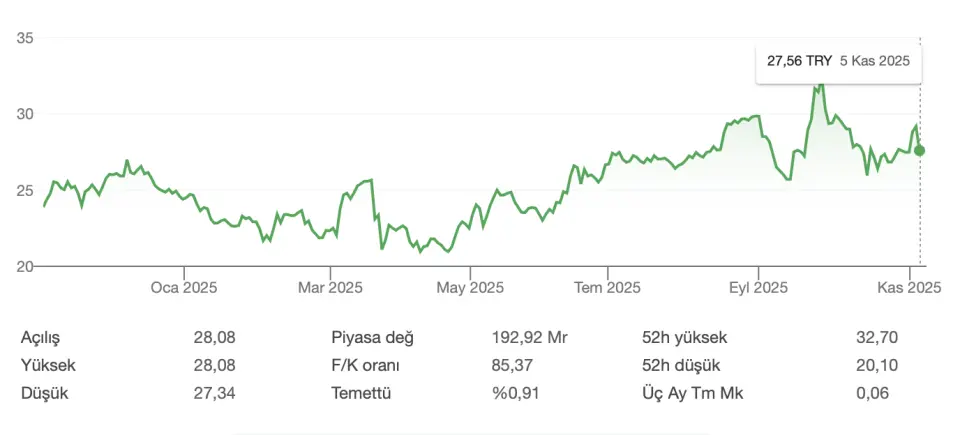Click the Açılış label
Viewport: 960px width, 435px height.
click(47, 338)
